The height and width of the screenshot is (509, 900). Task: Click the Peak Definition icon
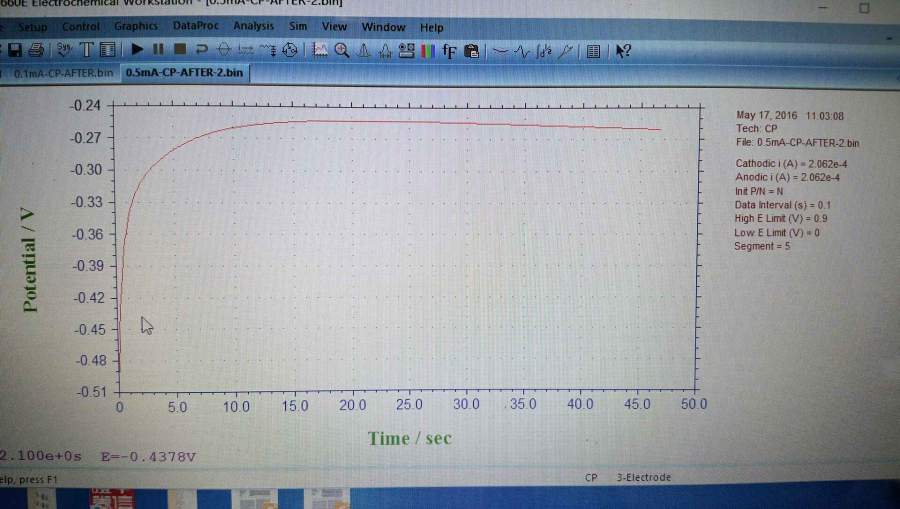[385, 51]
